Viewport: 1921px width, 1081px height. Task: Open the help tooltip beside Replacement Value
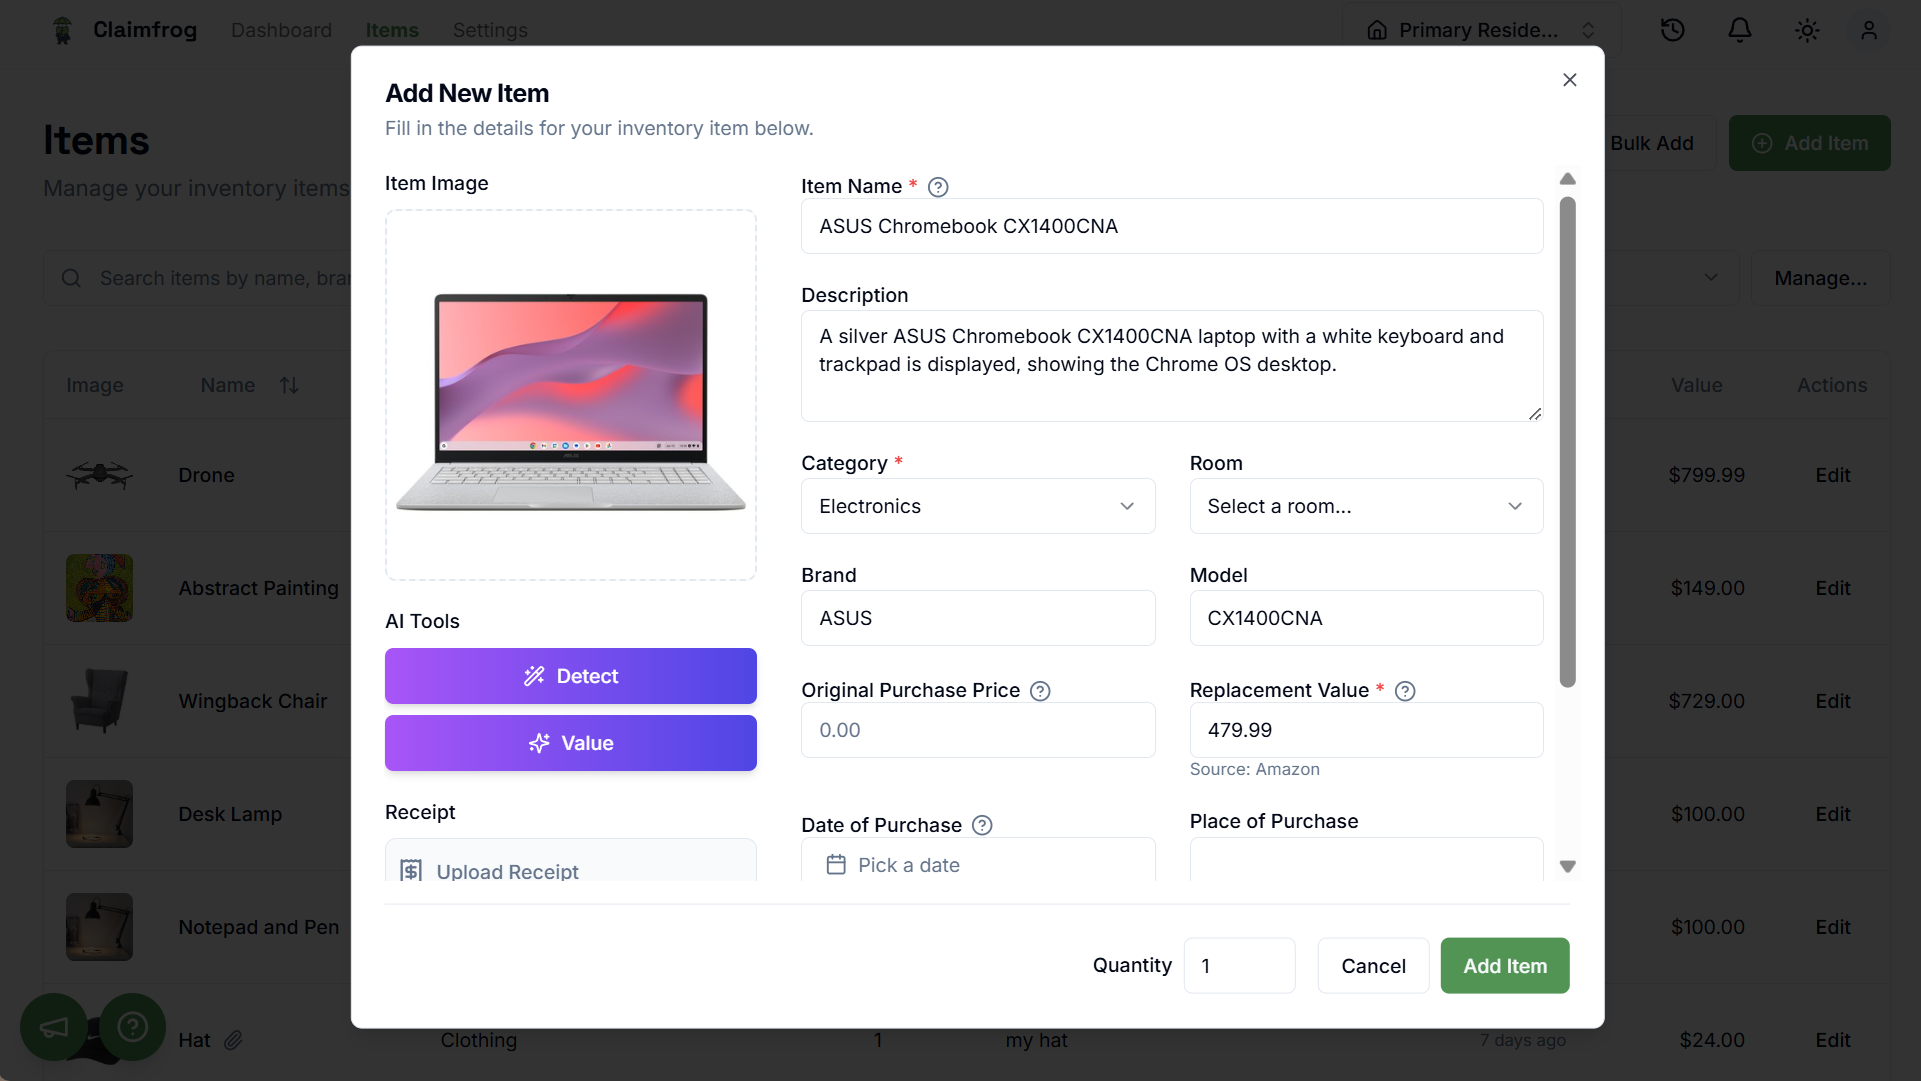click(x=1405, y=691)
